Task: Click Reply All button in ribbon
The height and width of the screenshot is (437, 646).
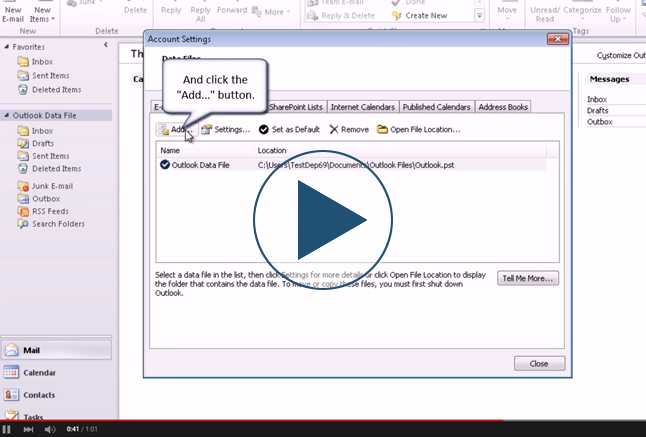Action: [x=201, y=12]
